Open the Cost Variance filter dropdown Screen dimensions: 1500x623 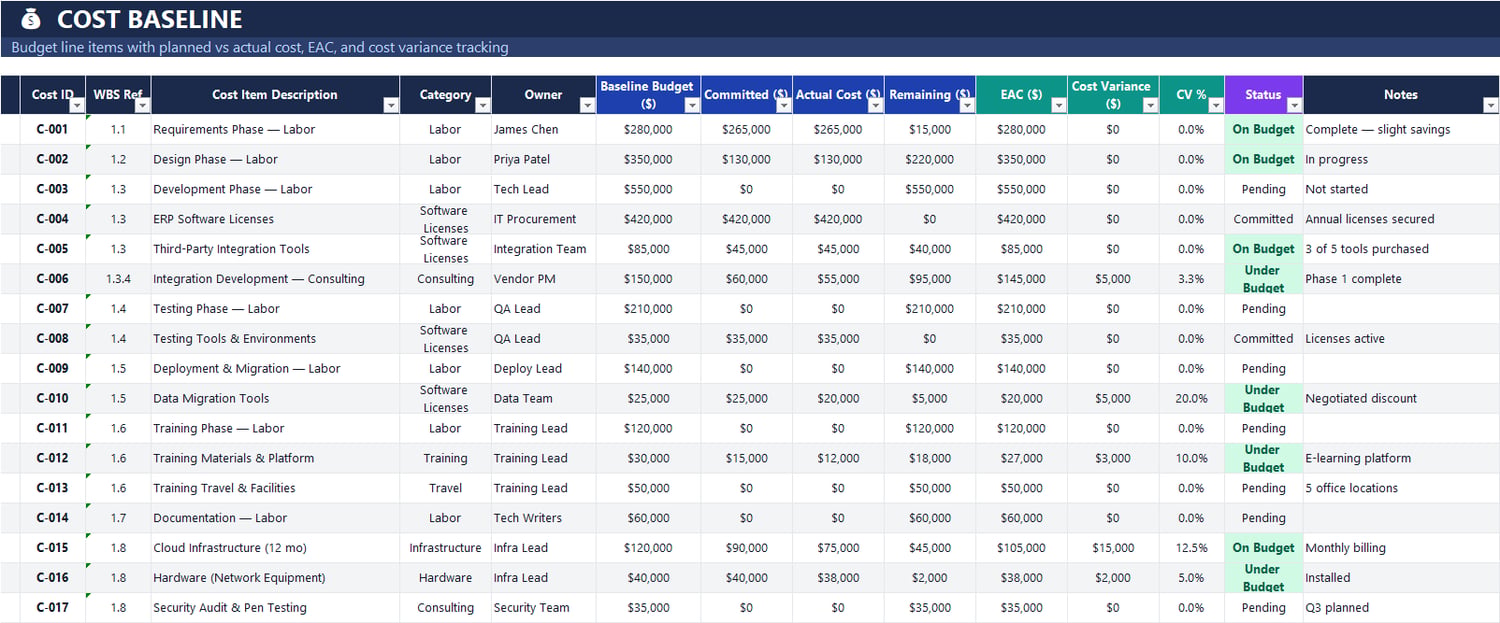1151,105
